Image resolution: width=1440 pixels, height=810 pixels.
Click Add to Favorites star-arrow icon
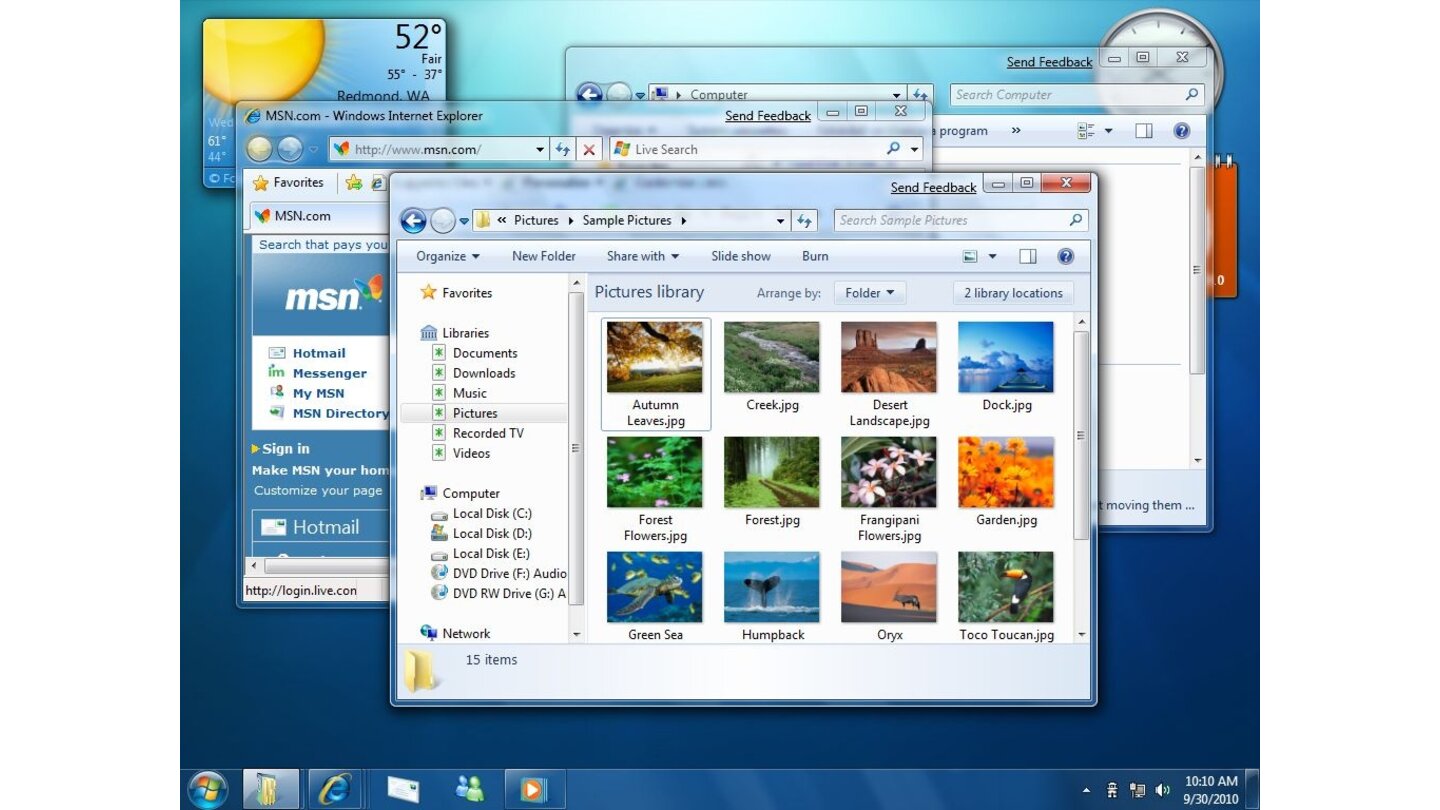[354, 183]
